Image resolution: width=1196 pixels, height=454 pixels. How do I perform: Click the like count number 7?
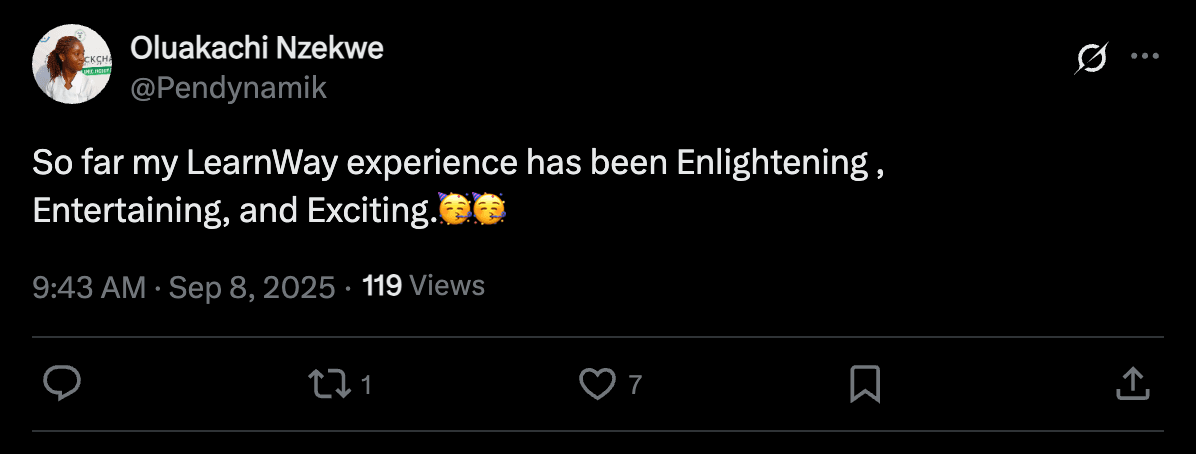click(x=634, y=385)
